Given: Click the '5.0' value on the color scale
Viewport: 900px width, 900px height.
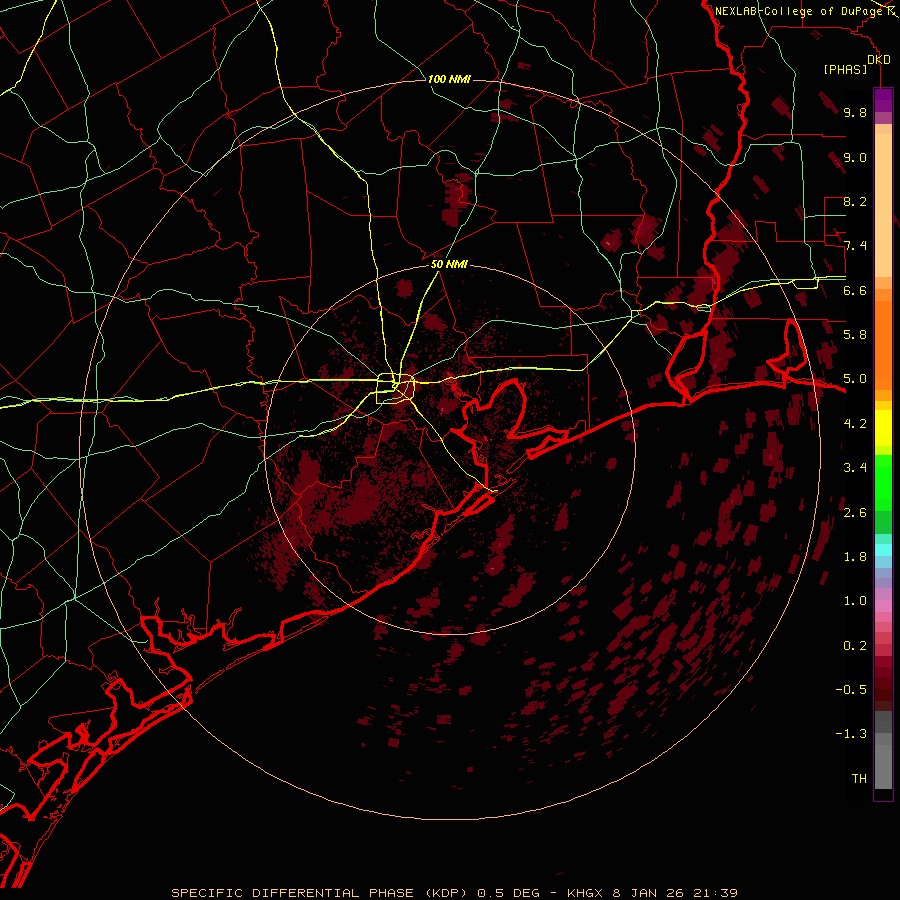Looking at the screenshot, I should [x=855, y=379].
